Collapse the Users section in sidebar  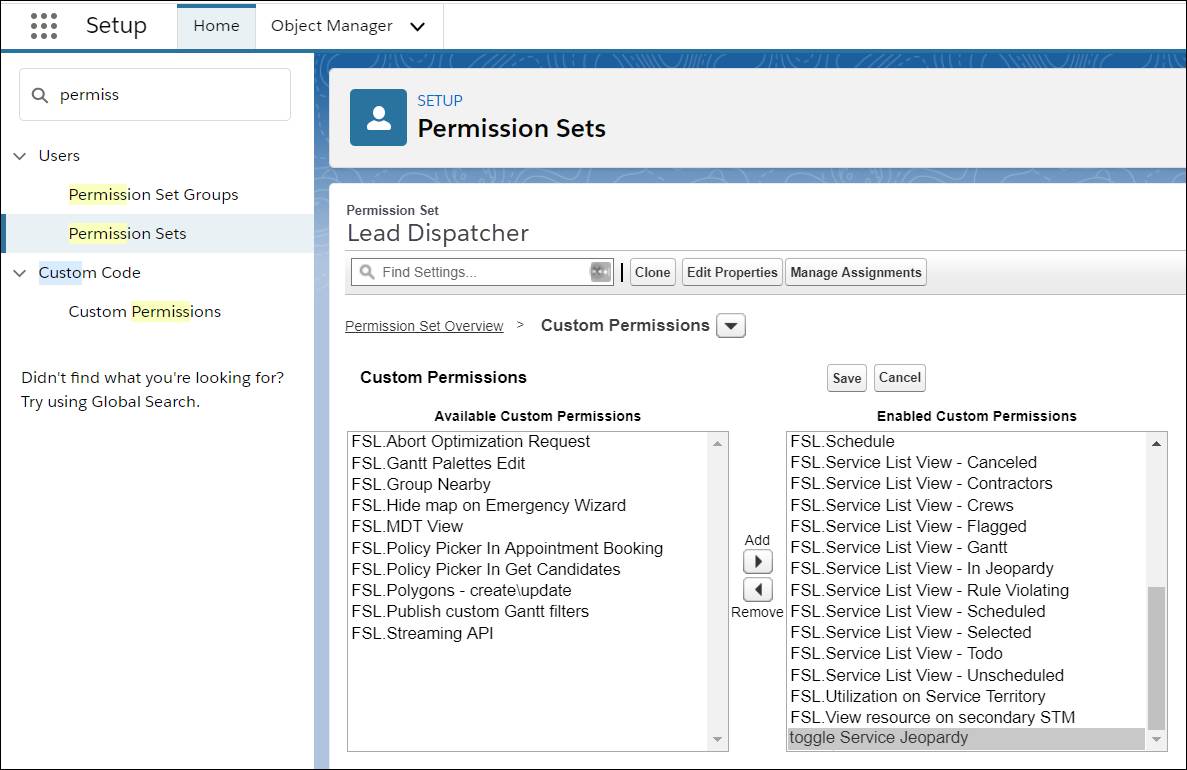click(22, 155)
